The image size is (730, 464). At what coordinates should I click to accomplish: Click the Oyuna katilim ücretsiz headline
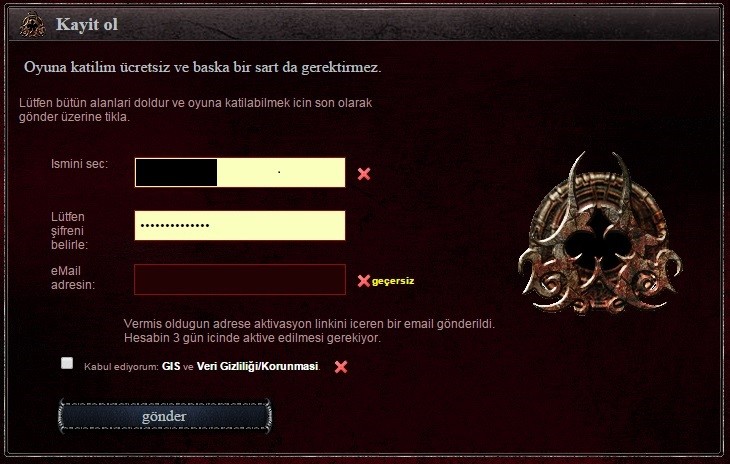point(203,67)
